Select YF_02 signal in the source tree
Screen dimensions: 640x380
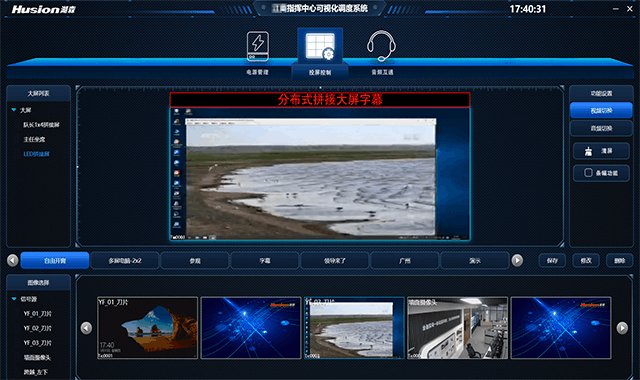point(38,328)
